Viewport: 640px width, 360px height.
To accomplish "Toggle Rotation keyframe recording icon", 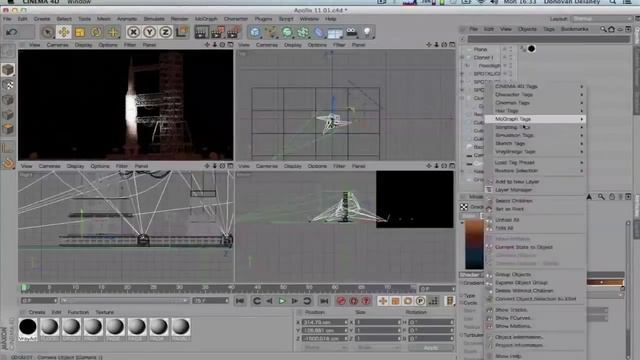I will (x=408, y=301).
